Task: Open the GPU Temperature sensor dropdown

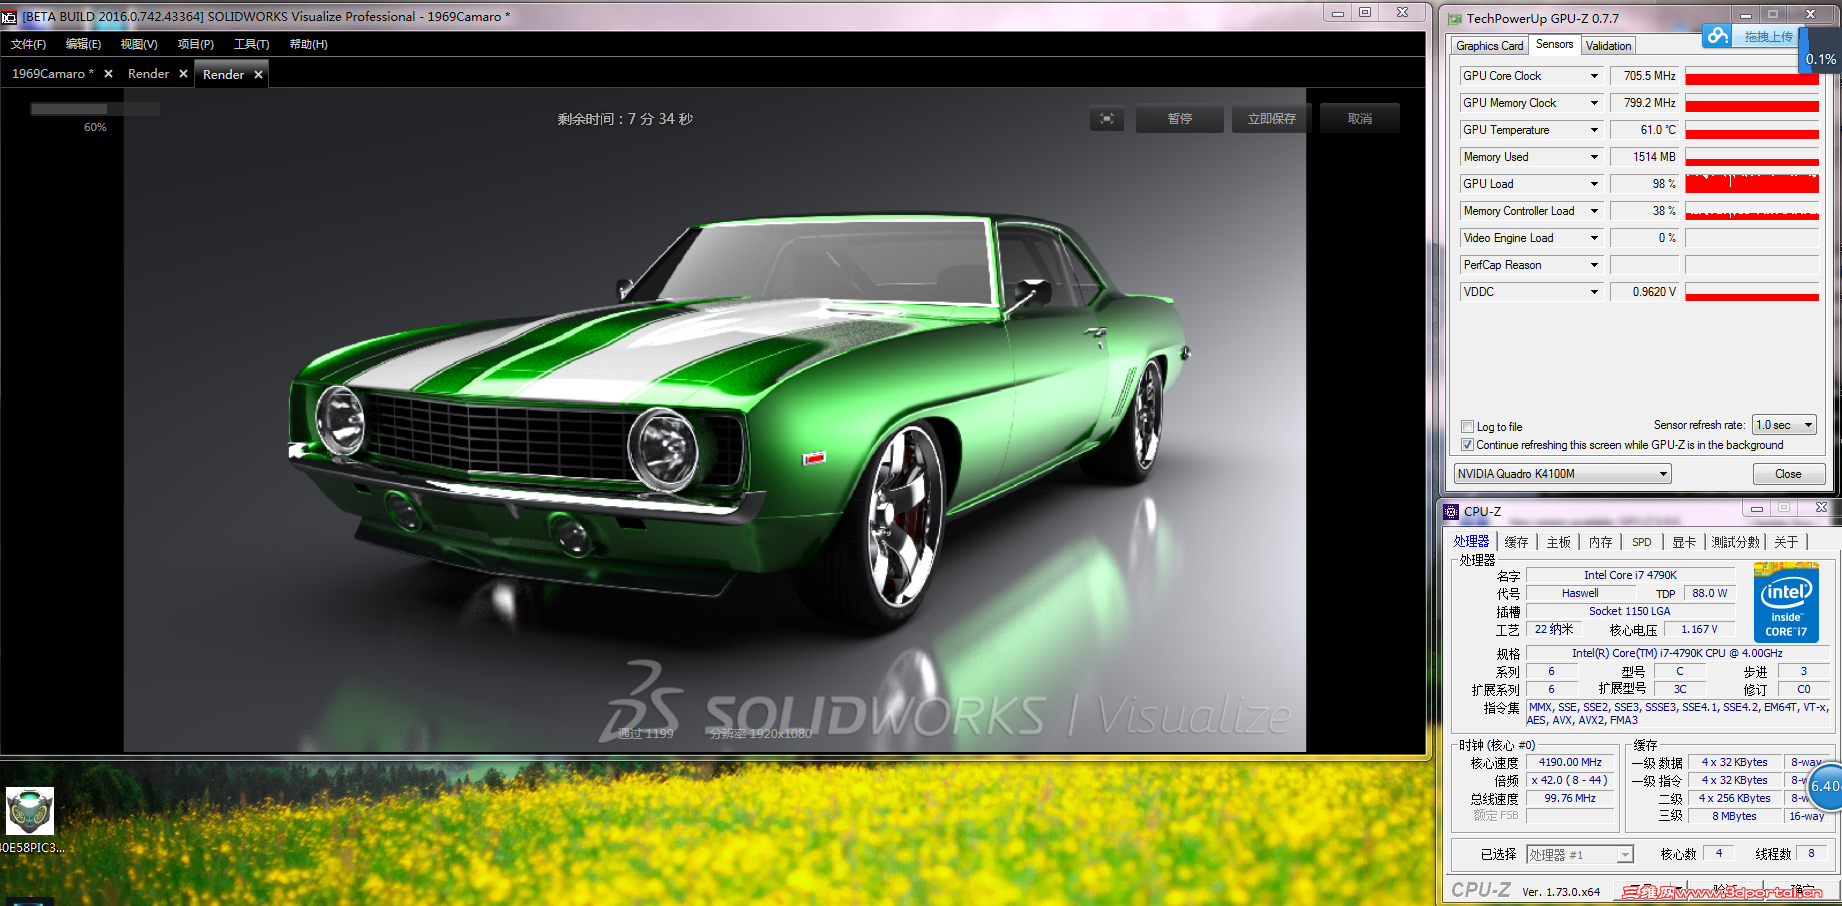Action: pos(1594,130)
